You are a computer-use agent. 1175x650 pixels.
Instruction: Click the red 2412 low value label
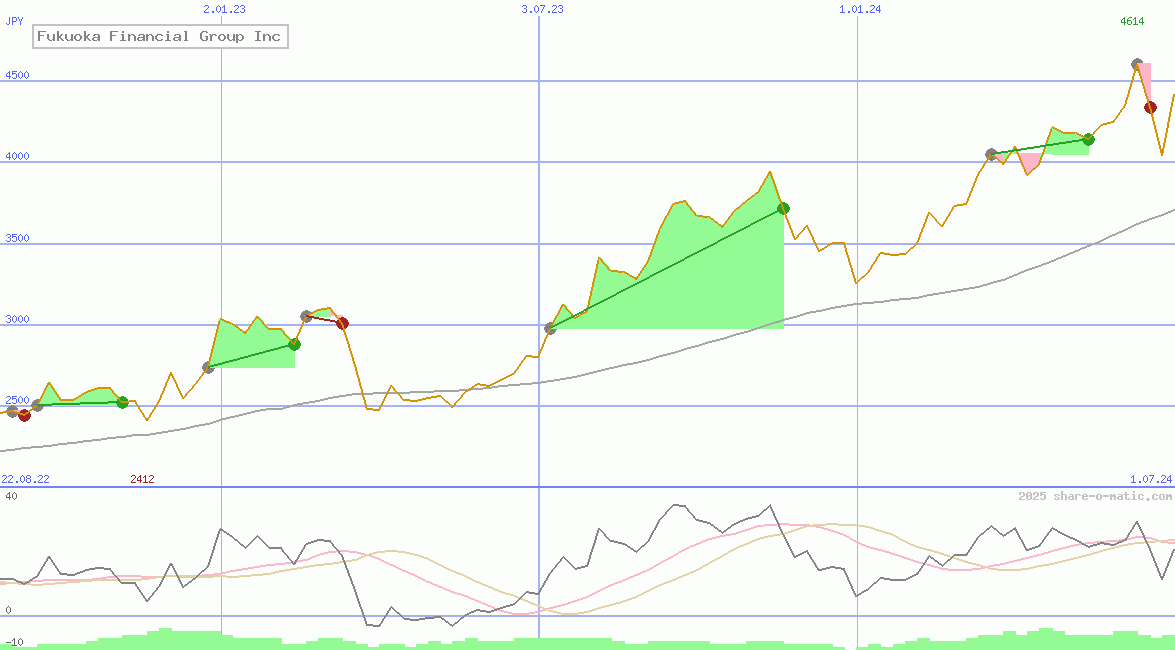[142, 479]
